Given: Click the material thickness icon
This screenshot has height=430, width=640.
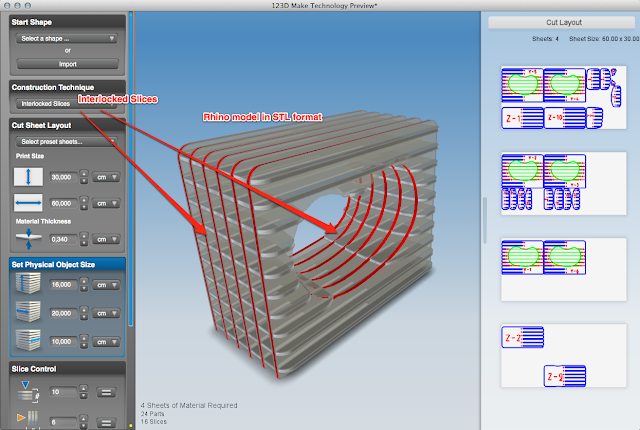Looking at the screenshot, I should [x=29, y=239].
